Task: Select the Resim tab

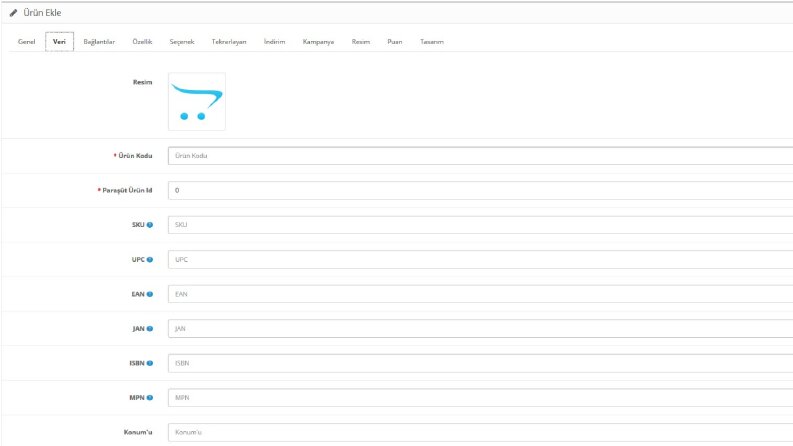Action: click(361, 42)
